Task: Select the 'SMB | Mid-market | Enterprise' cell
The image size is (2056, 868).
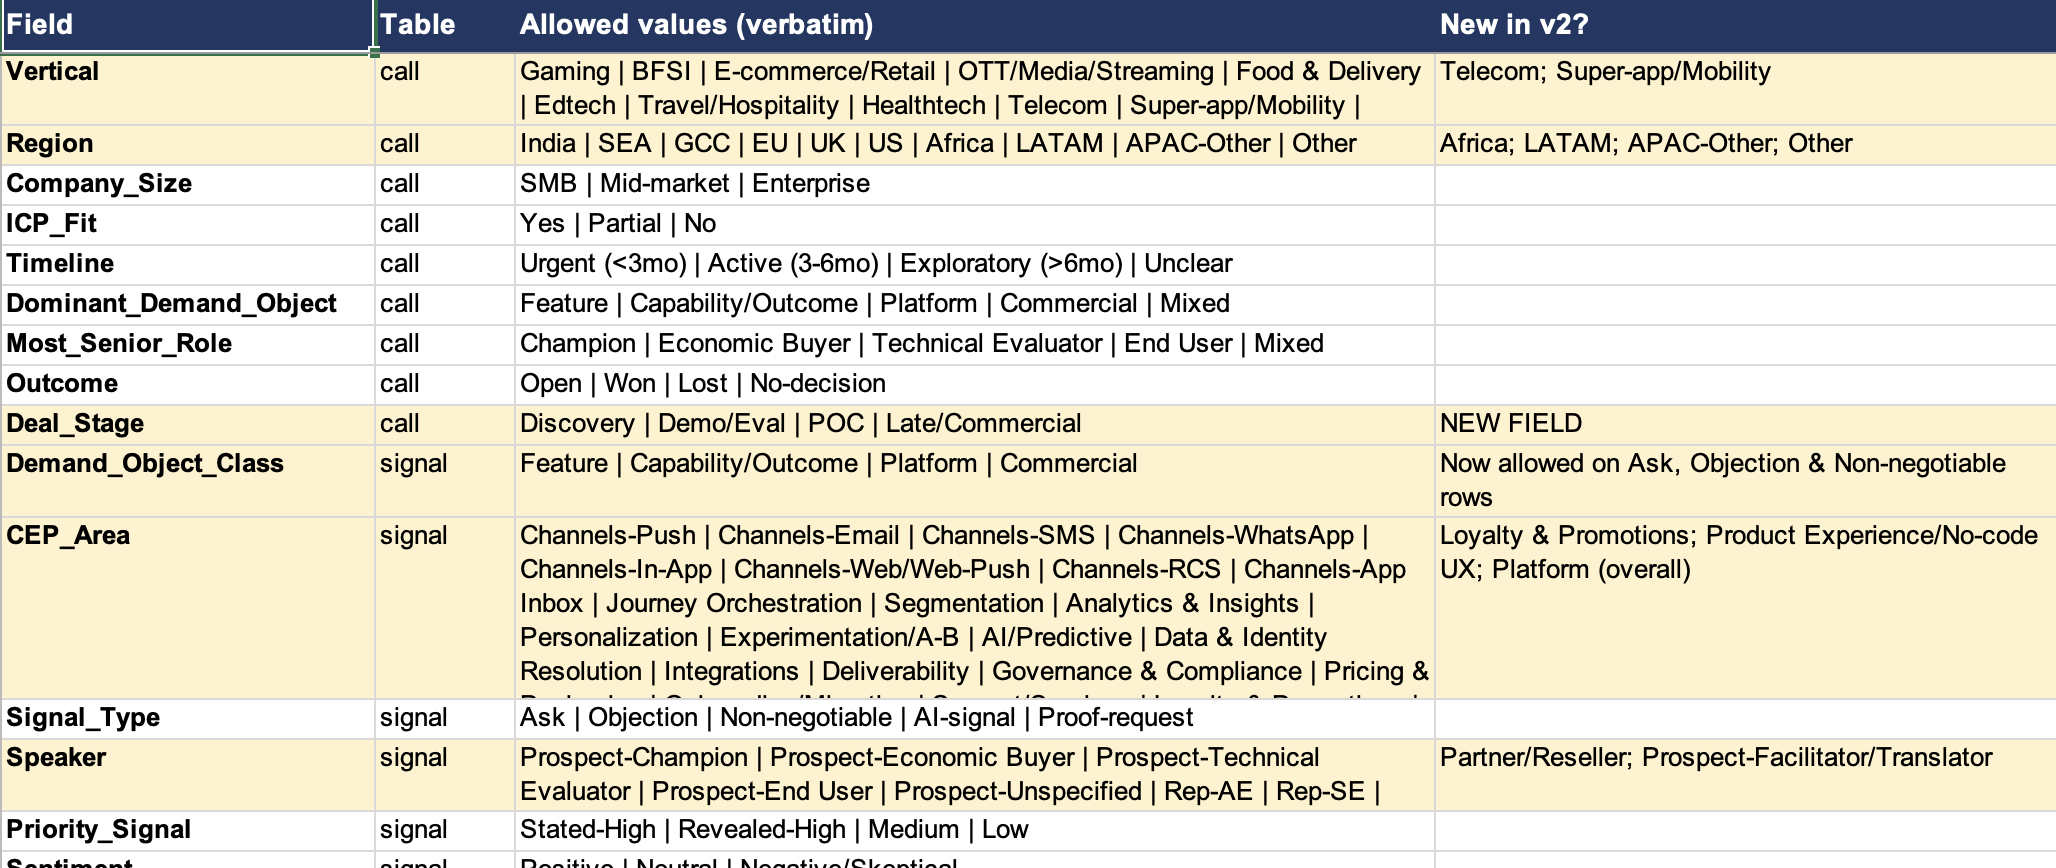Action: pyautogui.click(x=975, y=185)
